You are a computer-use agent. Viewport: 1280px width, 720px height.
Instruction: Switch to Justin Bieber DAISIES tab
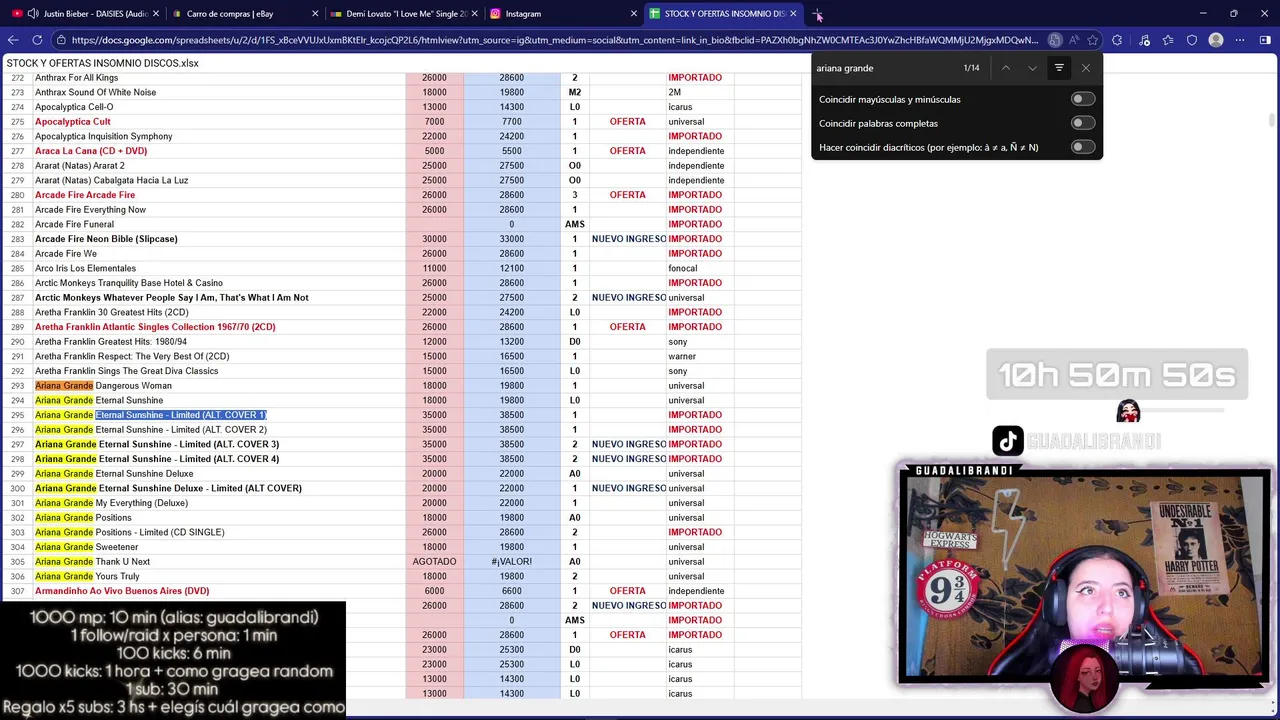pos(85,14)
